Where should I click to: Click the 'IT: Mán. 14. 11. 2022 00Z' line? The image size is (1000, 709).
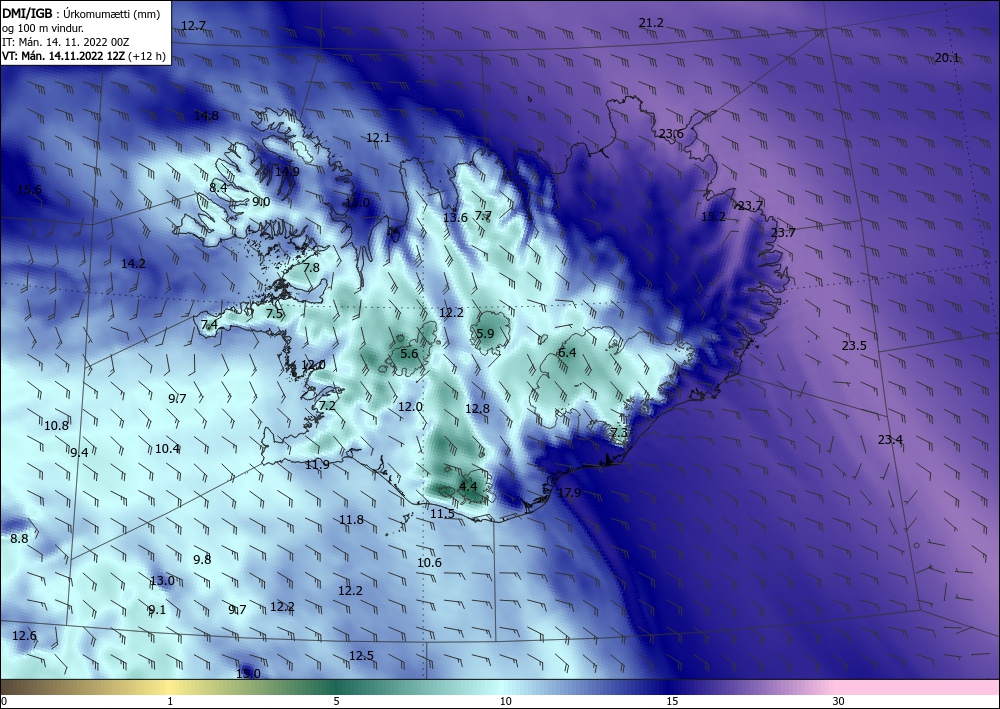click(x=66, y=42)
